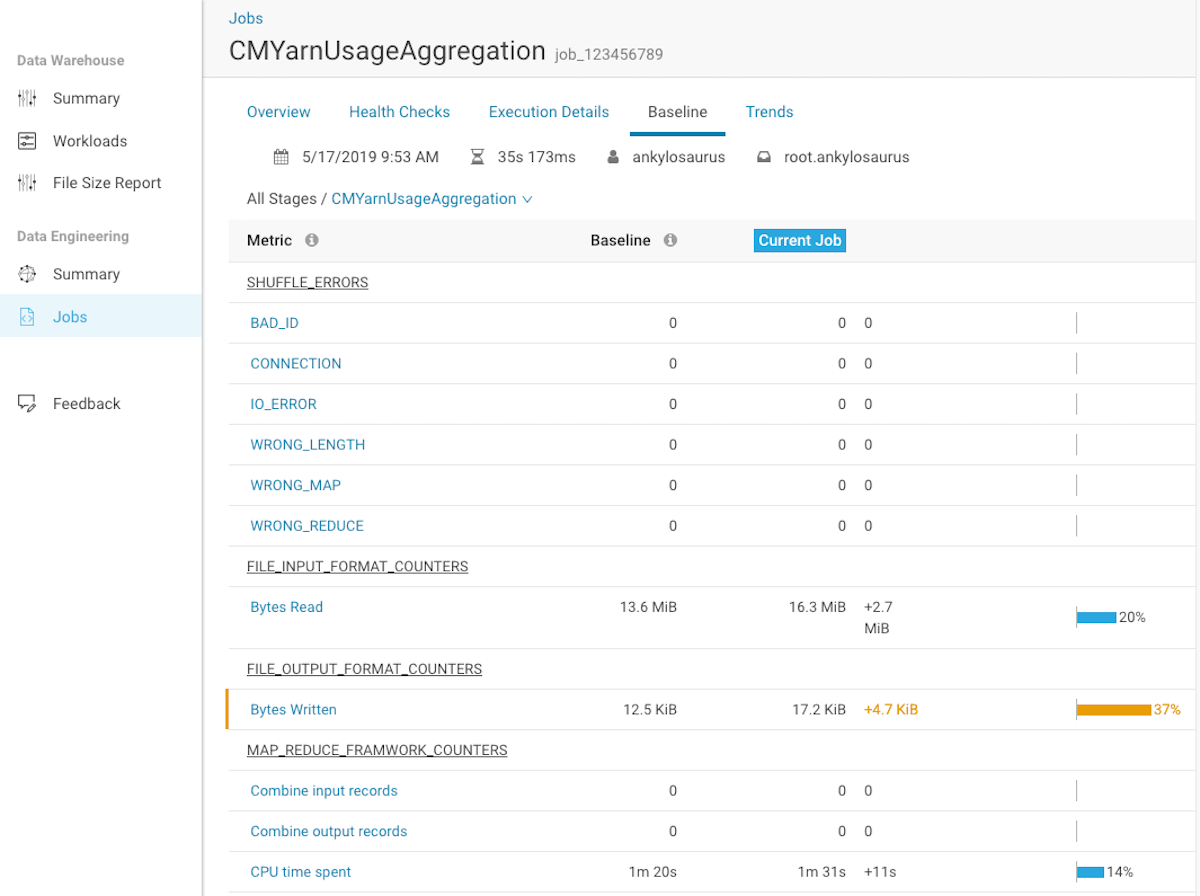Open the Health Checks tab
This screenshot has width=1200, height=896.
tap(399, 112)
